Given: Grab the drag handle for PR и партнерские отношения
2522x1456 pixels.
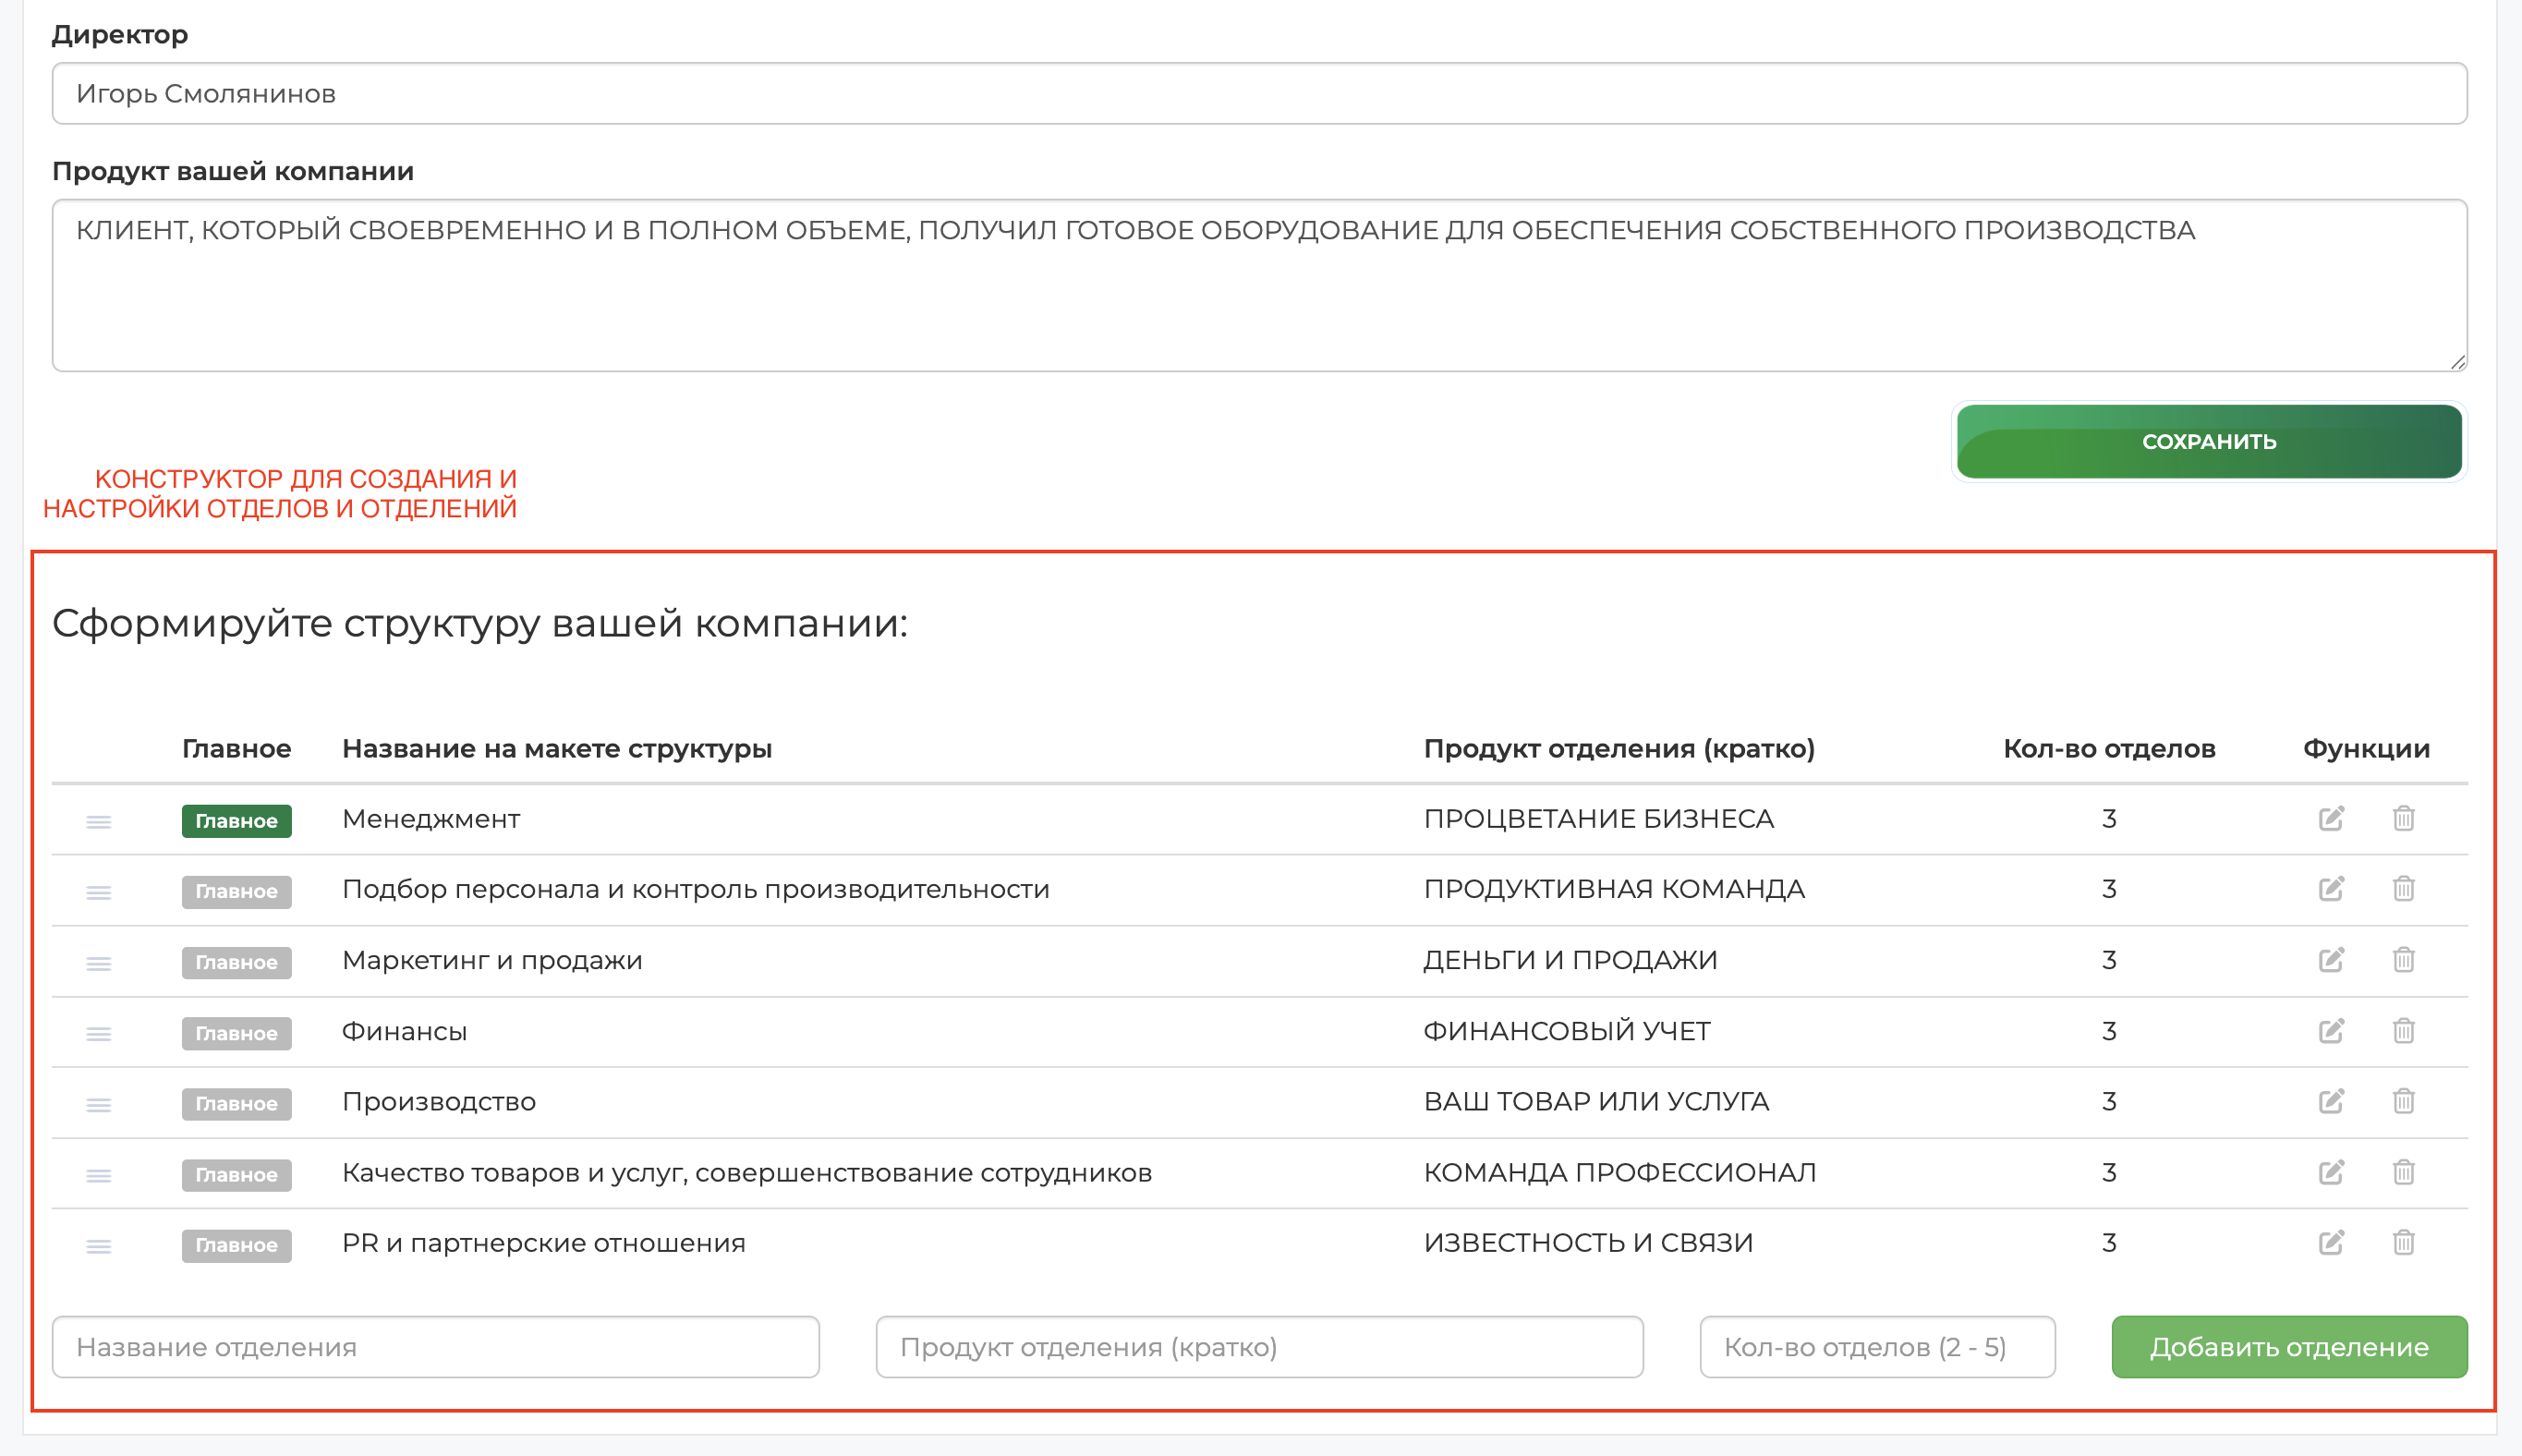Looking at the screenshot, I should 98,1247.
